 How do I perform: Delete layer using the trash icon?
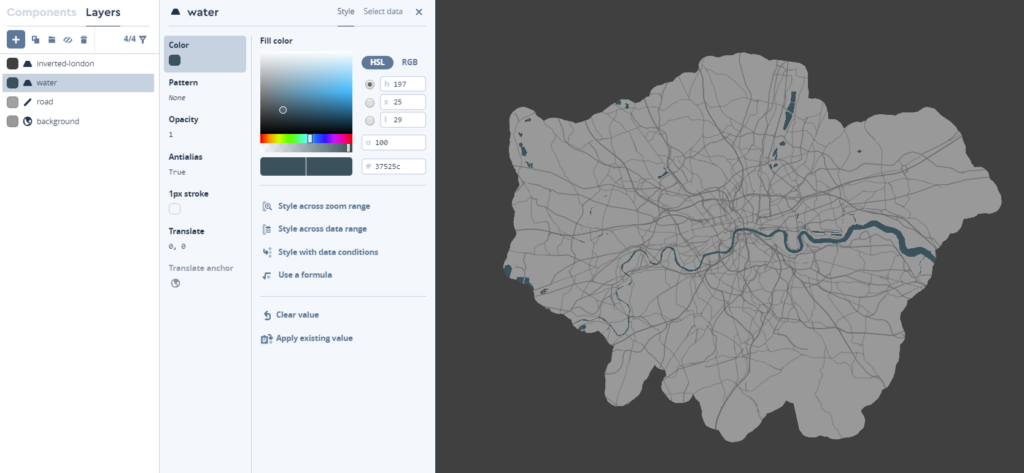click(84, 40)
